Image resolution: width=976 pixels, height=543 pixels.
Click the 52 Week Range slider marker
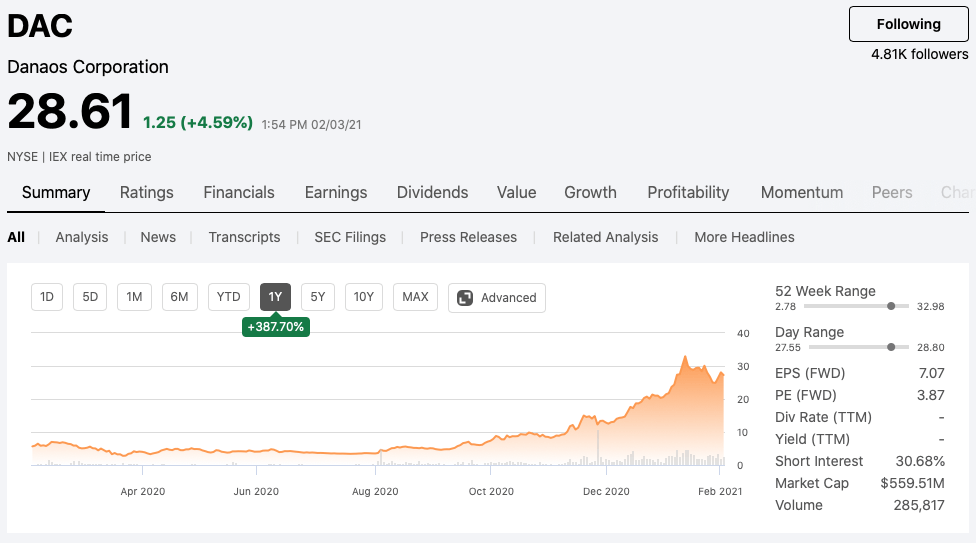pyautogui.click(x=891, y=306)
